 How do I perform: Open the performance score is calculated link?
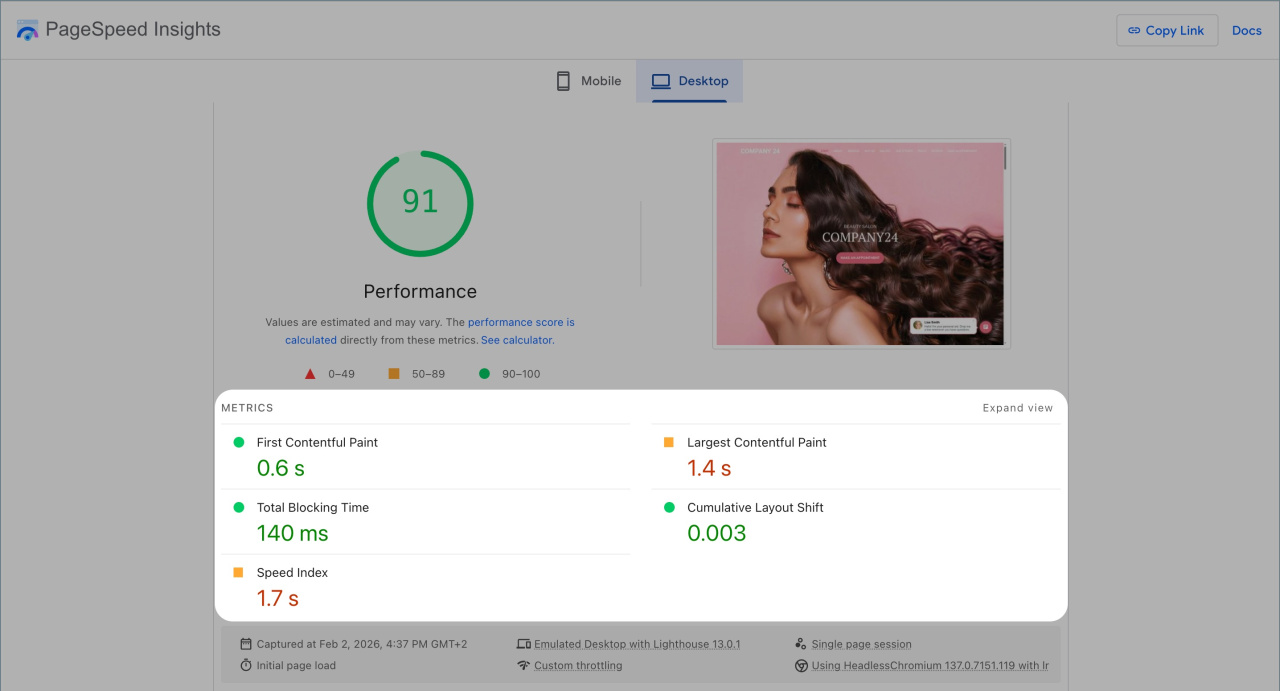pyautogui.click(x=521, y=323)
